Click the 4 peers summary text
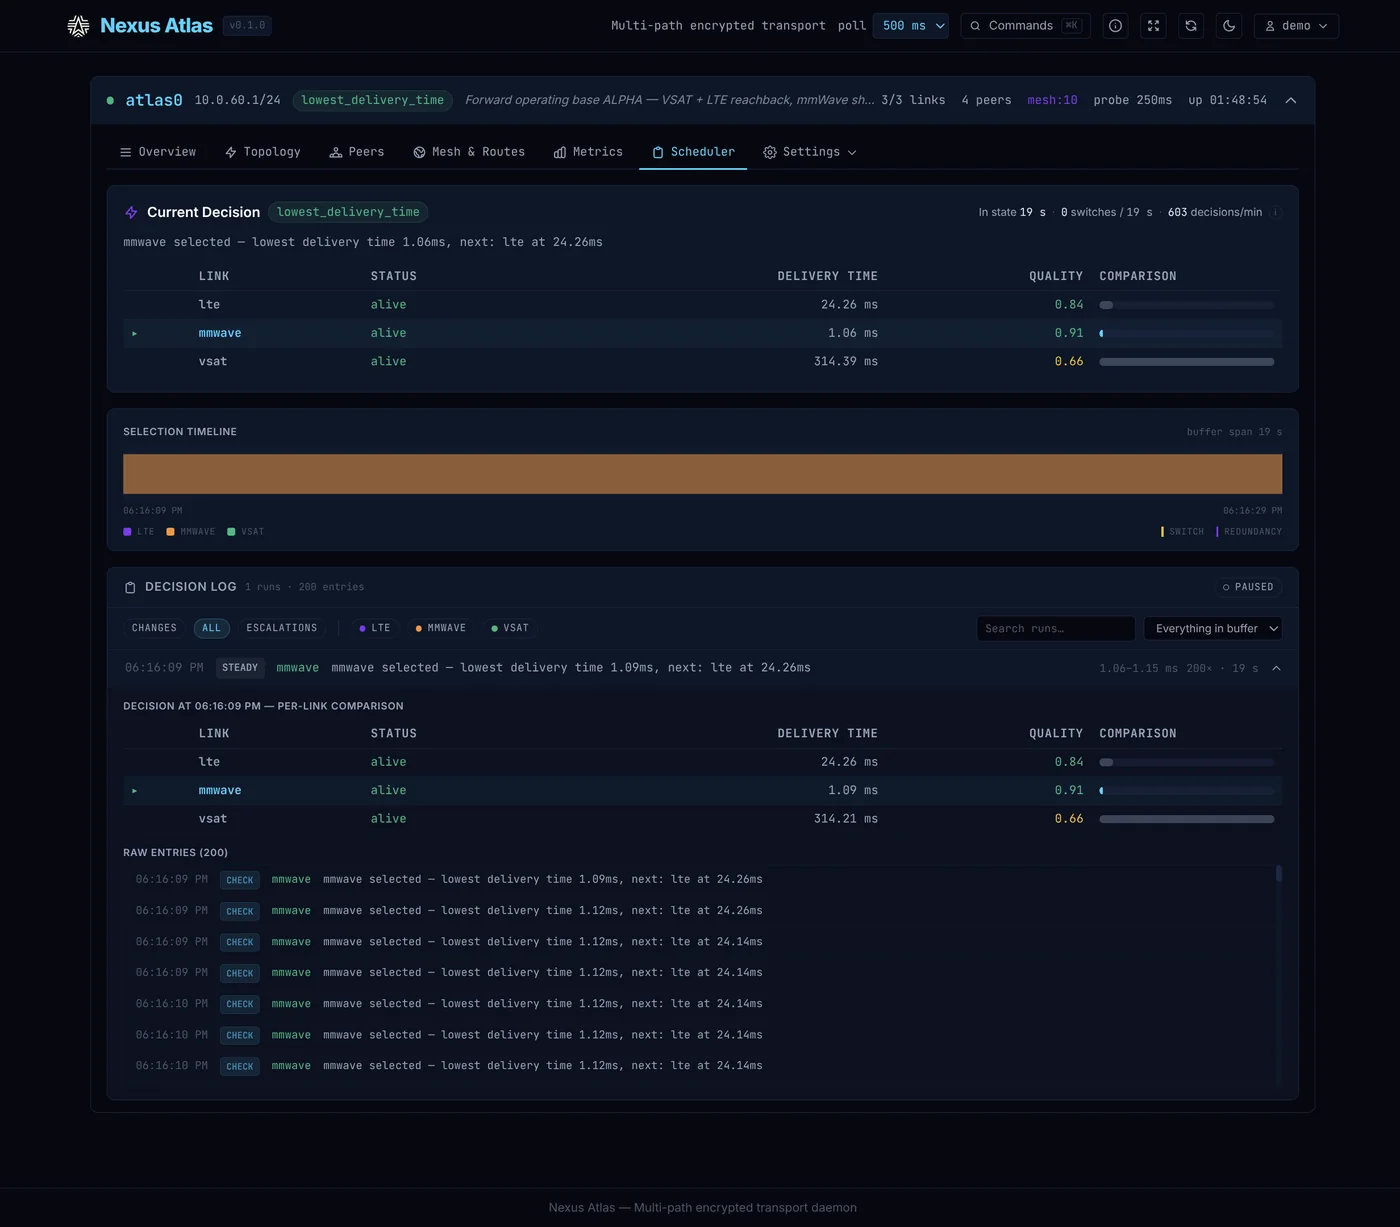1400x1227 pixels. coord(986,100)
